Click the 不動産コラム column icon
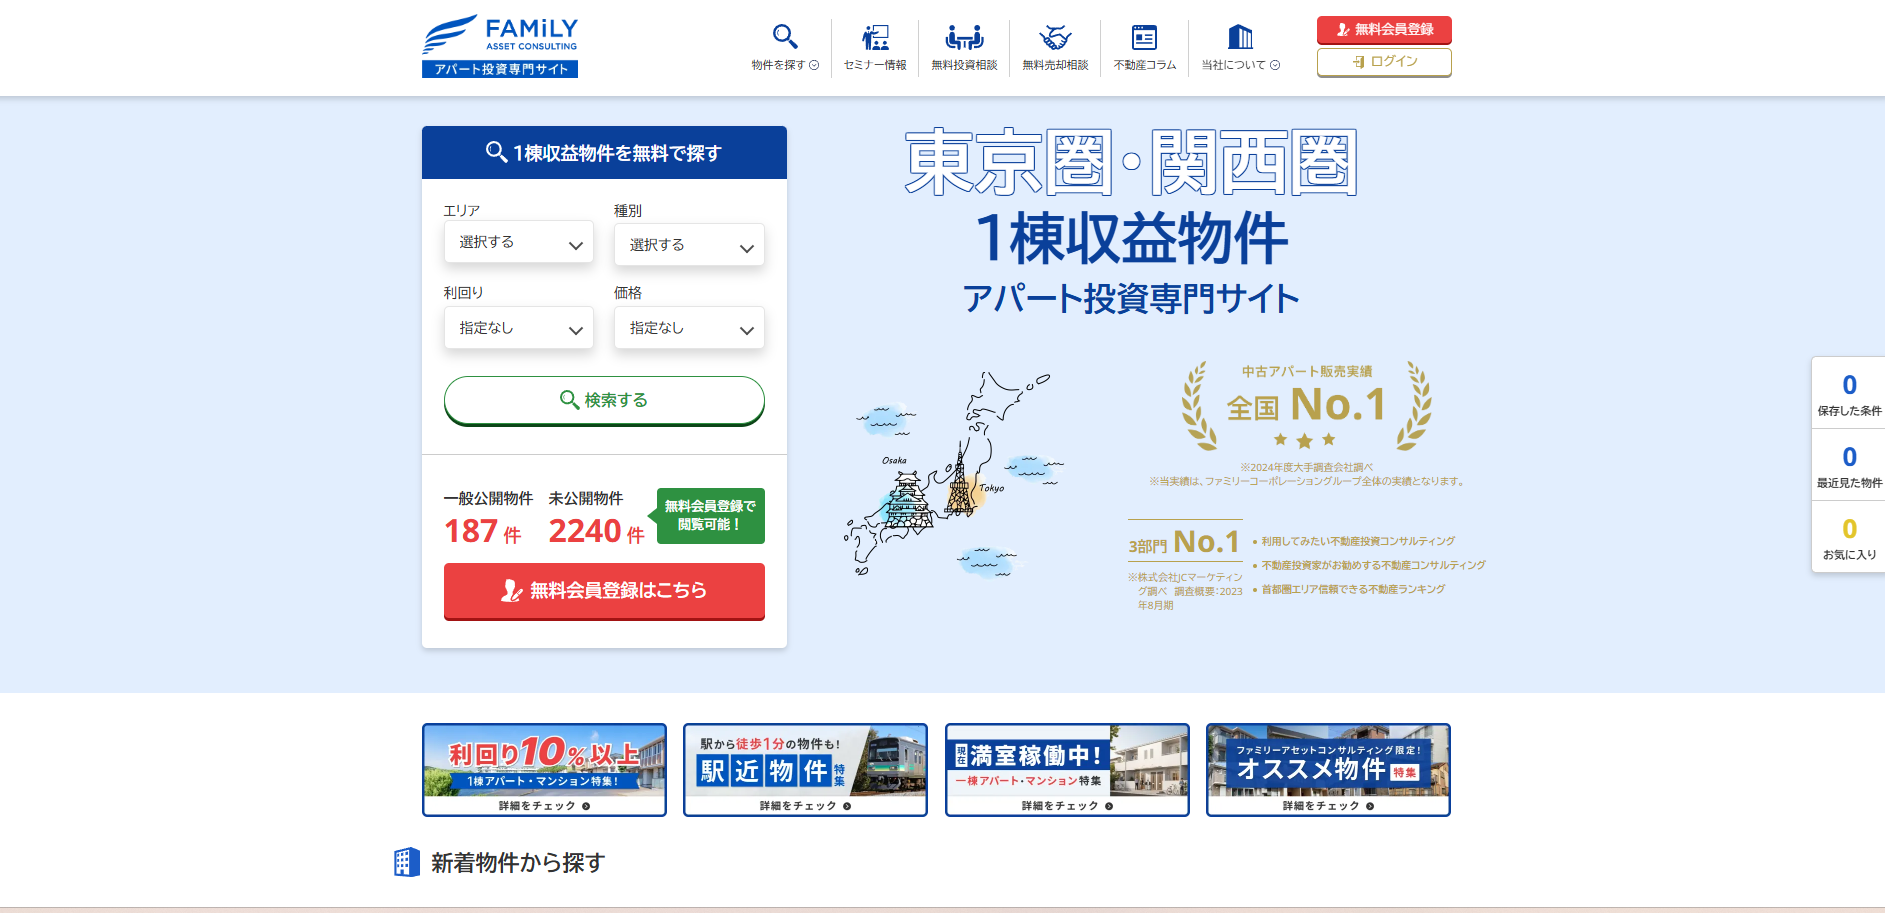This screenshot has width=1885, height=913. pyautogui.click(x=1144, y=38)
